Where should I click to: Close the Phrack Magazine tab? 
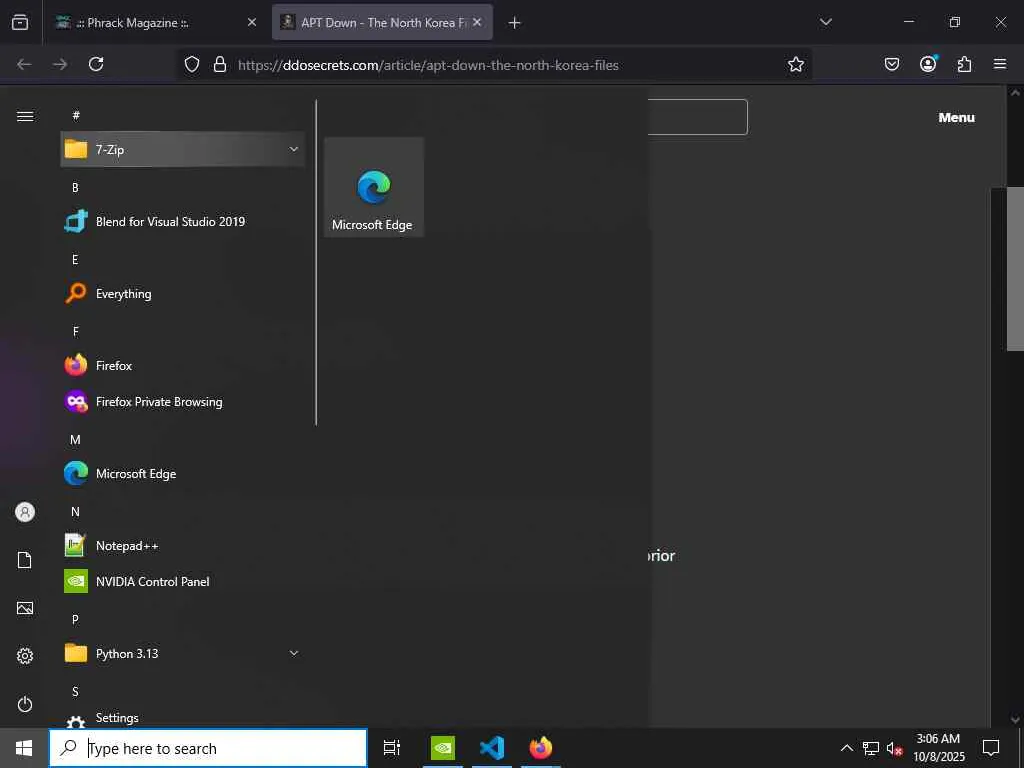252,22
